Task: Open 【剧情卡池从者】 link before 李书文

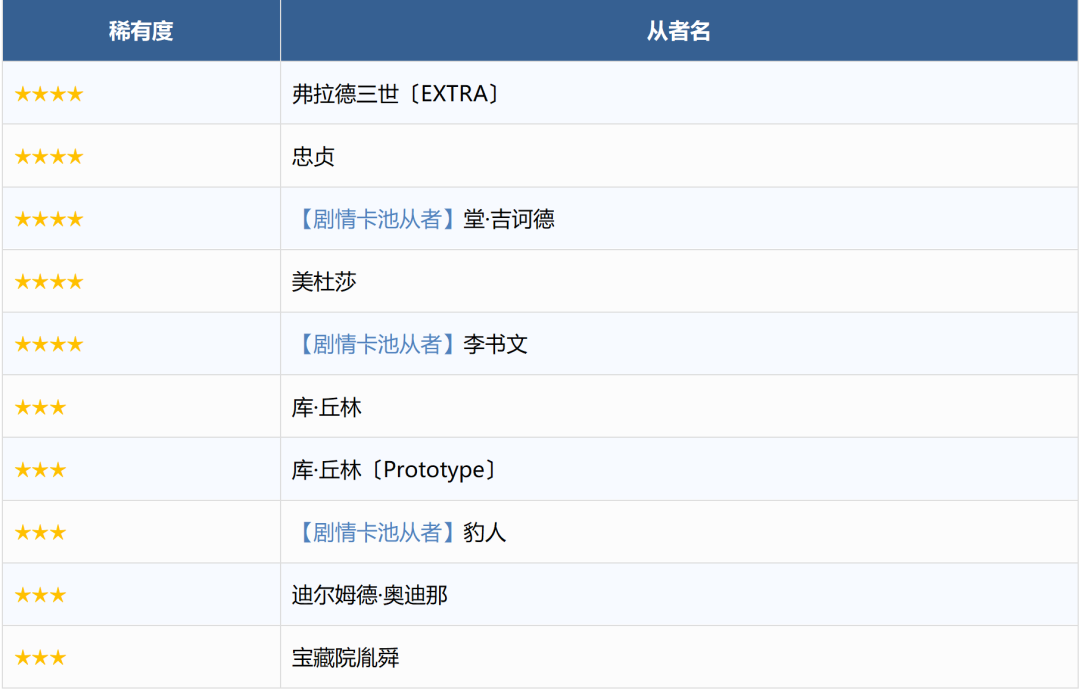Action: point(375,344)
